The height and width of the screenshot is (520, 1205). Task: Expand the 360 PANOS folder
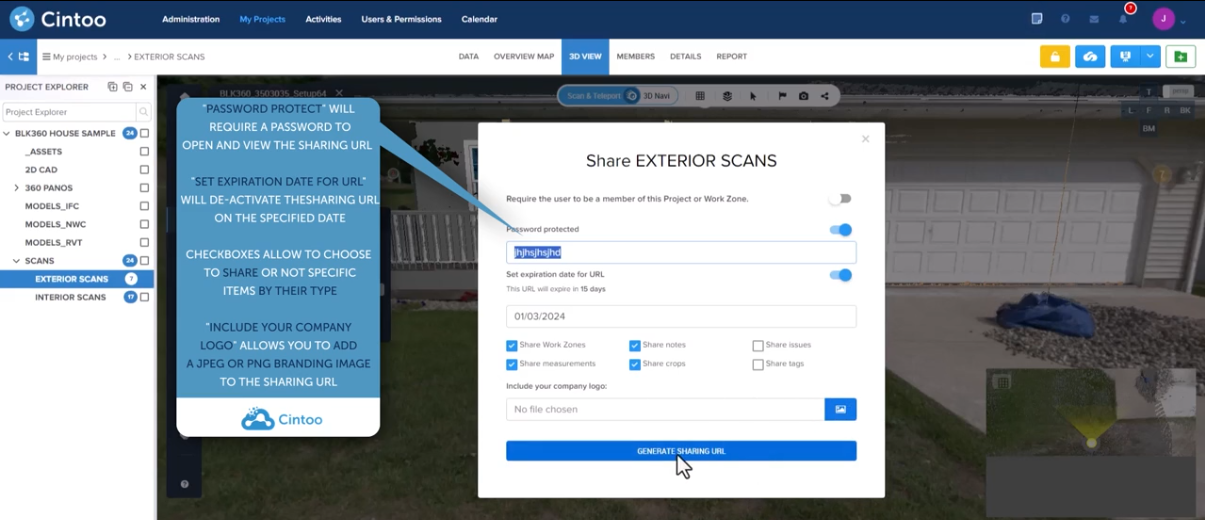point(17,188)
